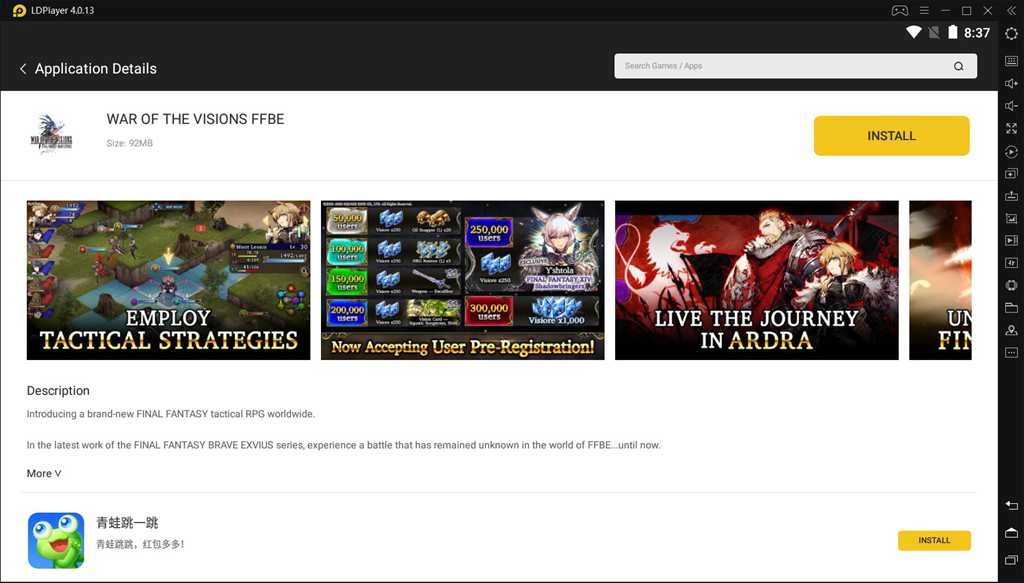This screenshot has height=583, width=1024.
Task: Open the Employ Tactical Strategies screenshot
Action: coord(168,280)
